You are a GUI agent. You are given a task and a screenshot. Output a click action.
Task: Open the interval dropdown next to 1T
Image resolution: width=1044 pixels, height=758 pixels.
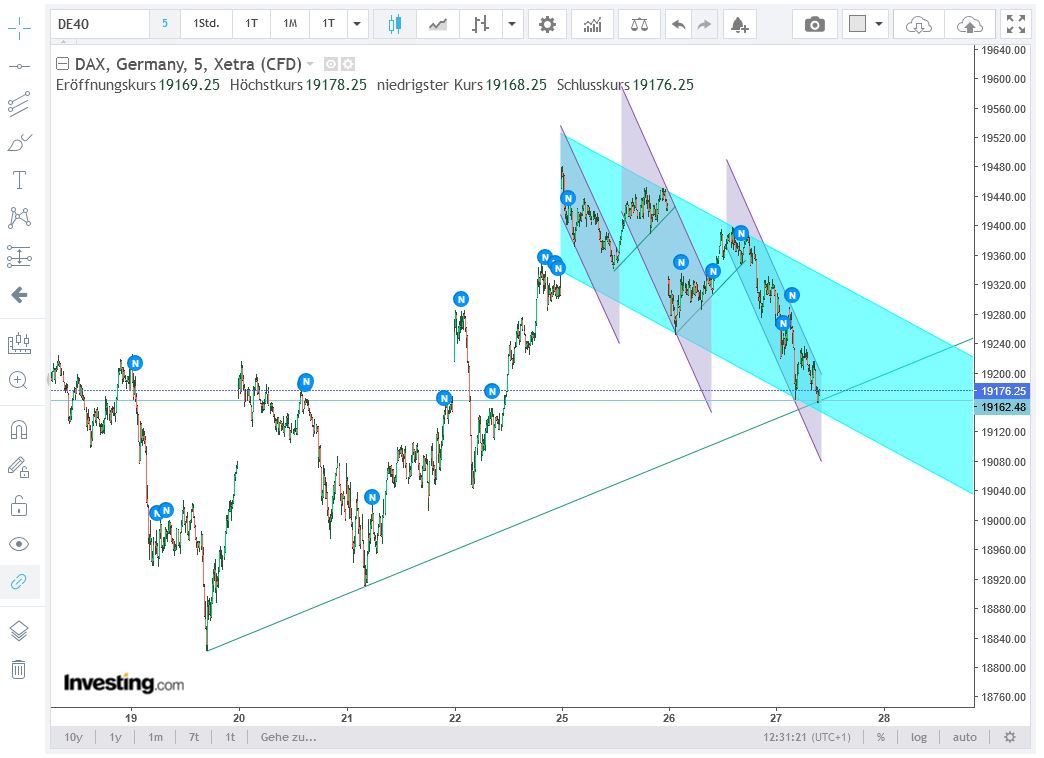[356, 22]
